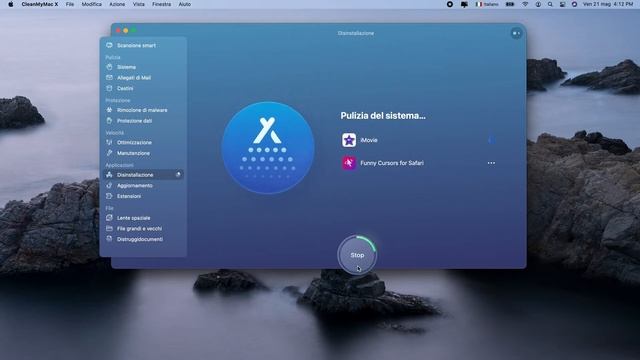Viewport: 640px width, 360px height.
Task: Click the large CleanMyMac uninstaller logo
Action: coord(268,147)
